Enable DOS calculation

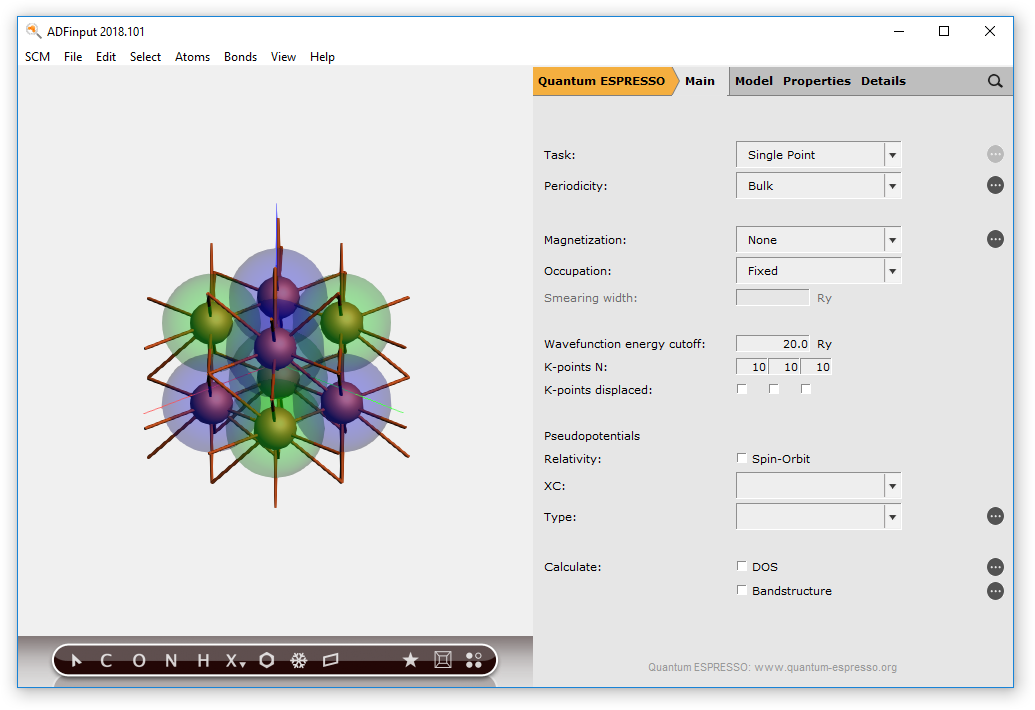741,566
